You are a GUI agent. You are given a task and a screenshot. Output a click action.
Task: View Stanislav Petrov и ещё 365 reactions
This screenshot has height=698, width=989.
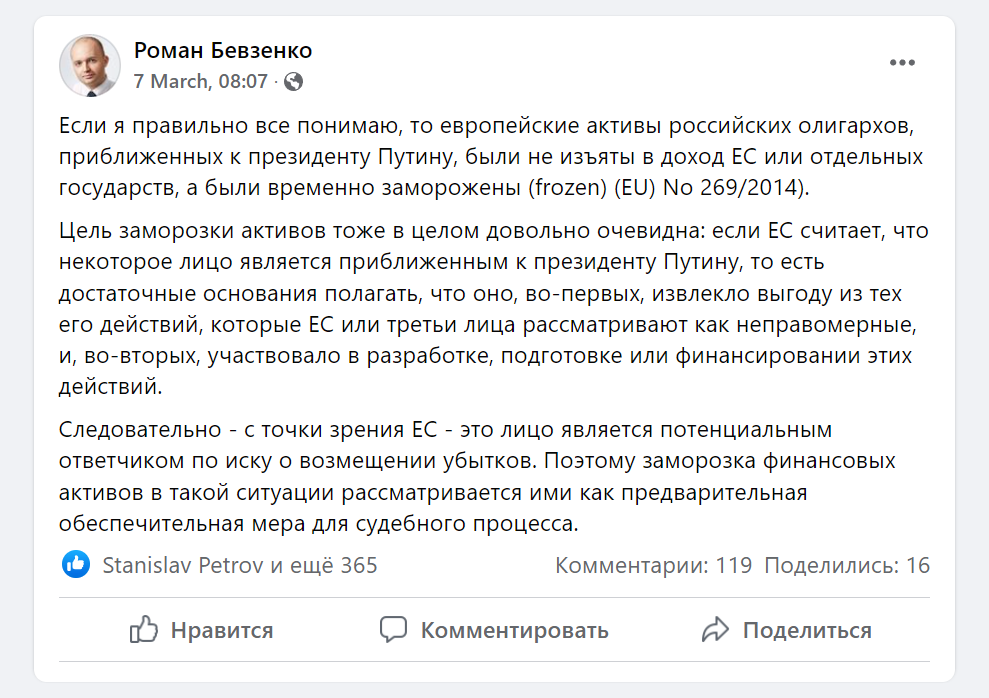pos(240,566)
